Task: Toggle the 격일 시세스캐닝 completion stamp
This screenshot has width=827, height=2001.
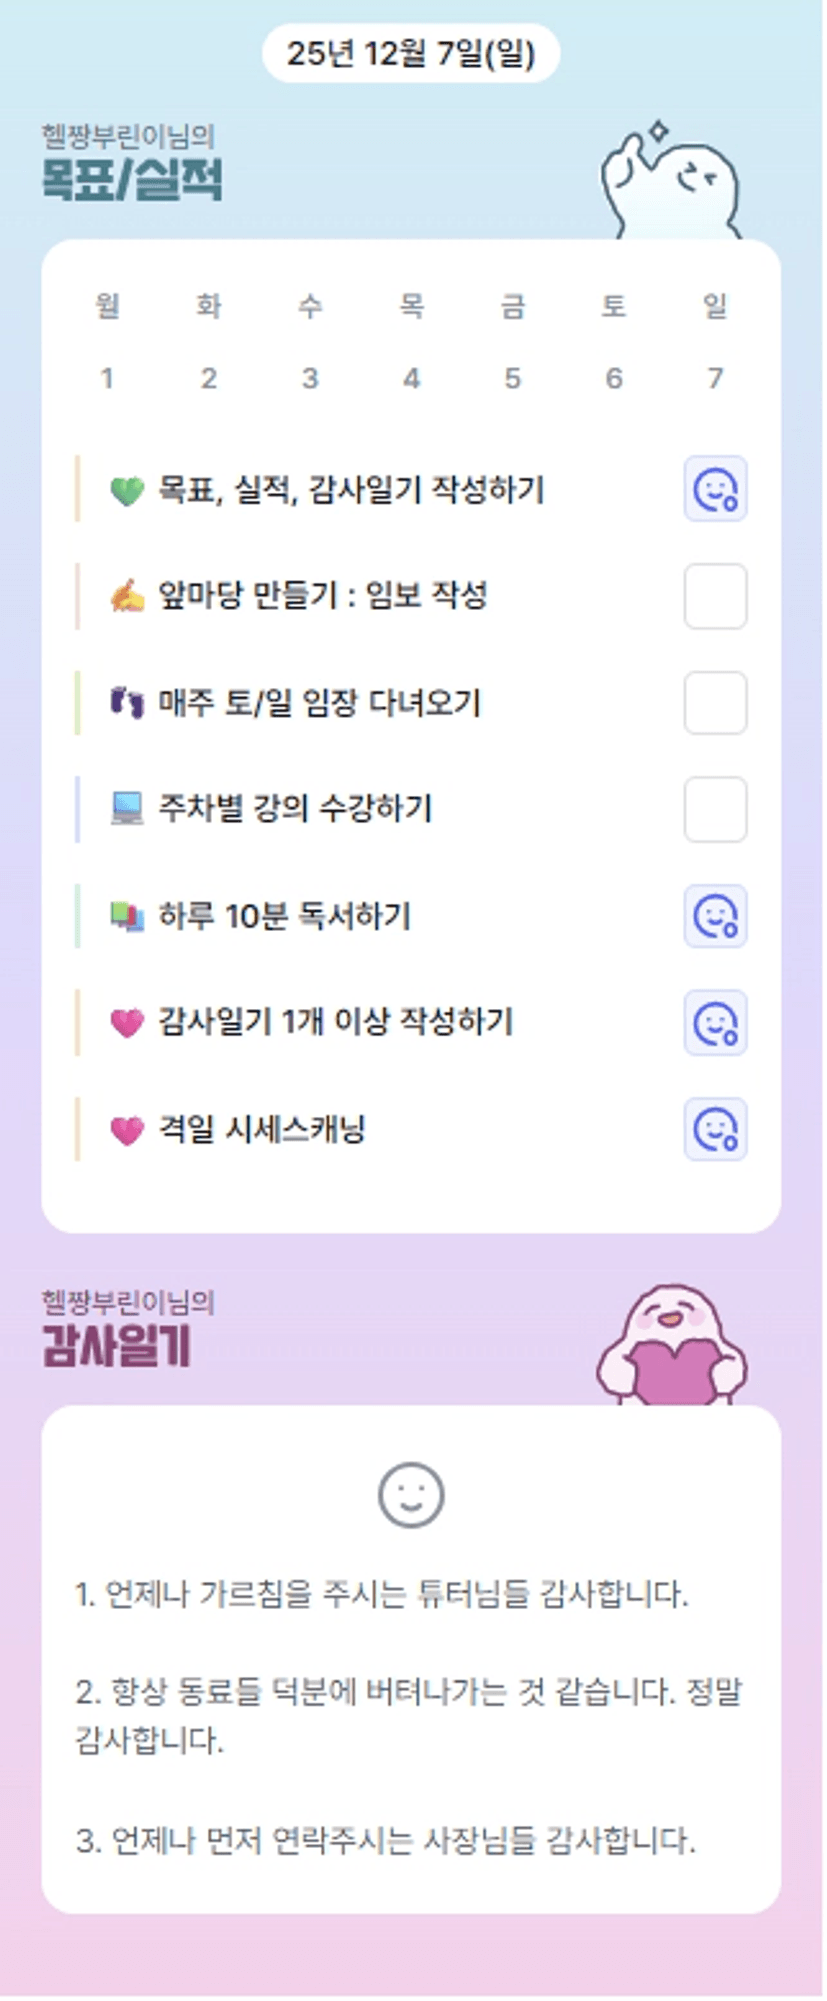Action: [x=715, y=1129]
